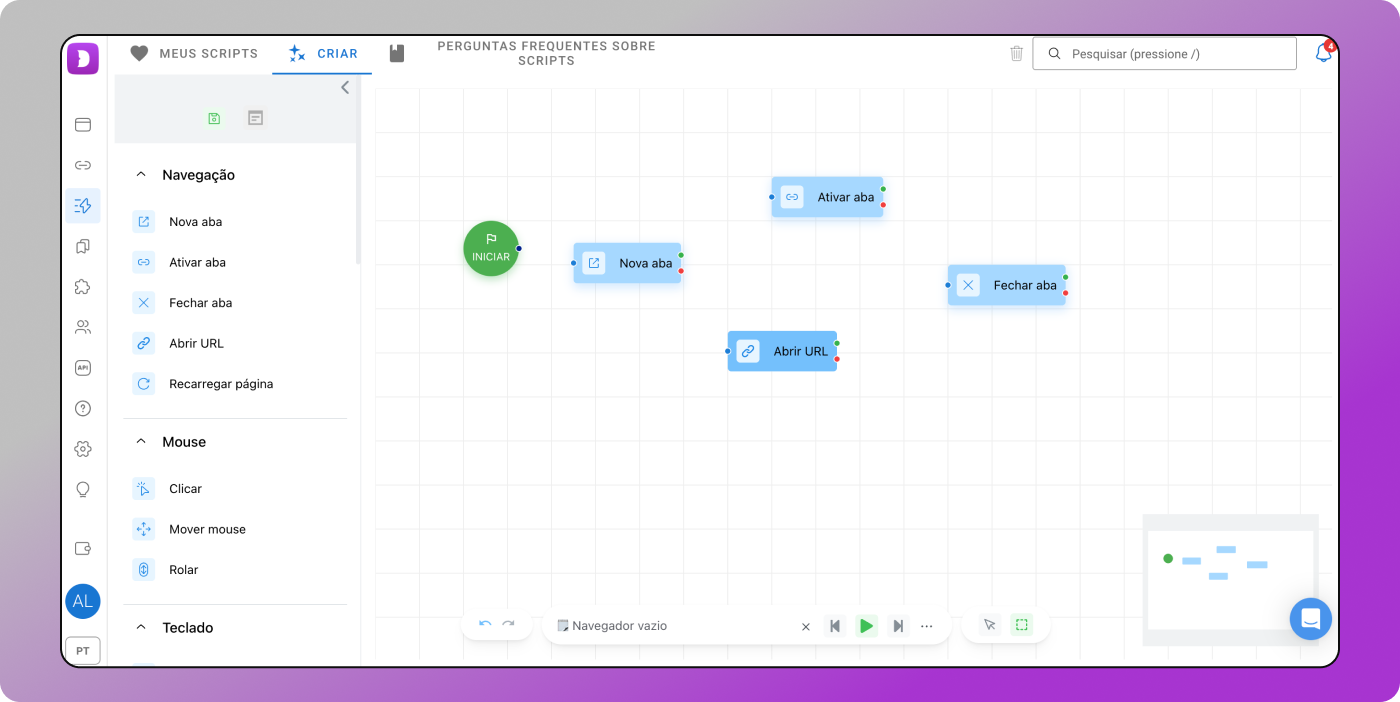
Task: Collapse the Navegação section
Action: point(141,175)
